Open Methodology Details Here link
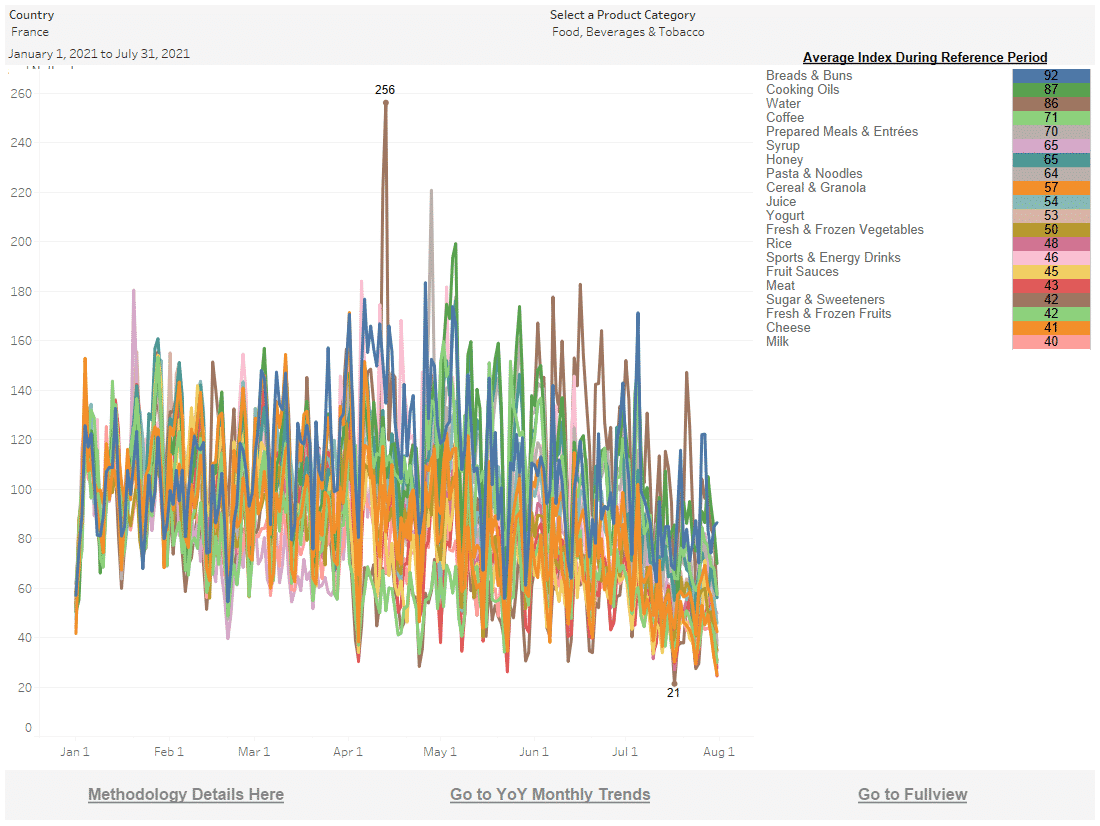Image resolution: width=1100 pixels, height=826 pixels. pyautogui.click(x=186, y=794)
